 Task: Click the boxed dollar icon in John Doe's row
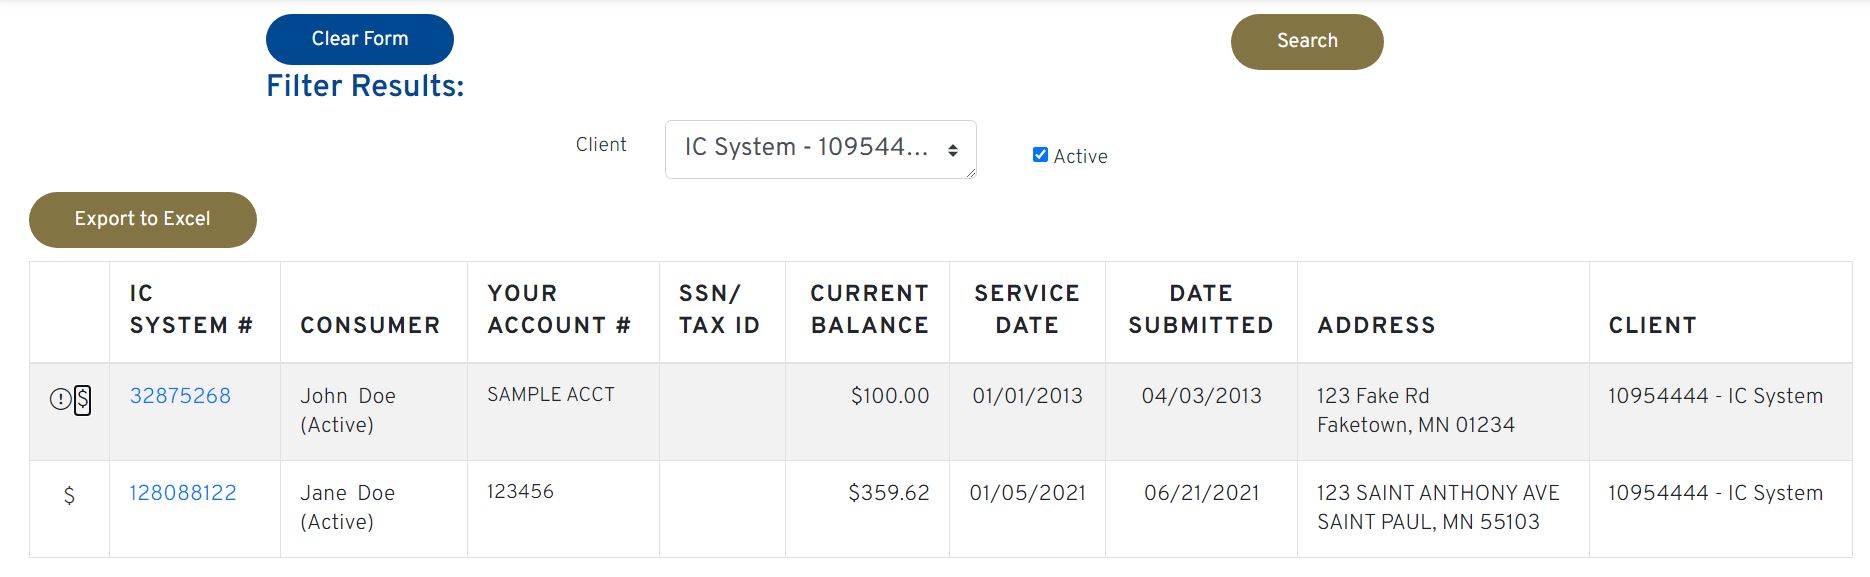coord(83,400)
